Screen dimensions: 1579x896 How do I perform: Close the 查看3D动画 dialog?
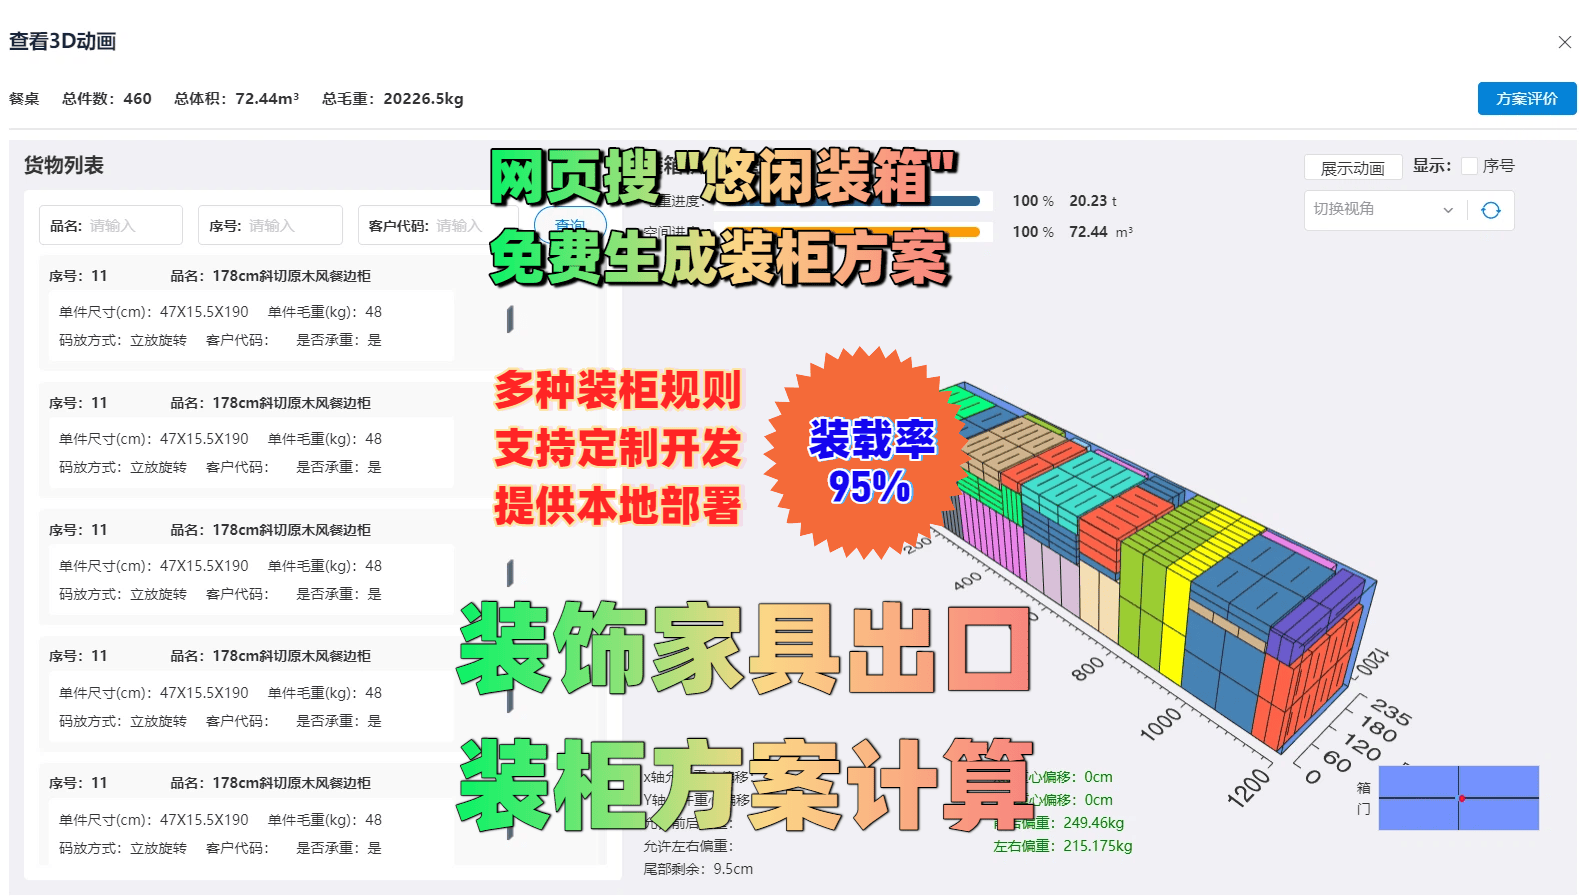(x=1564, y=42)
